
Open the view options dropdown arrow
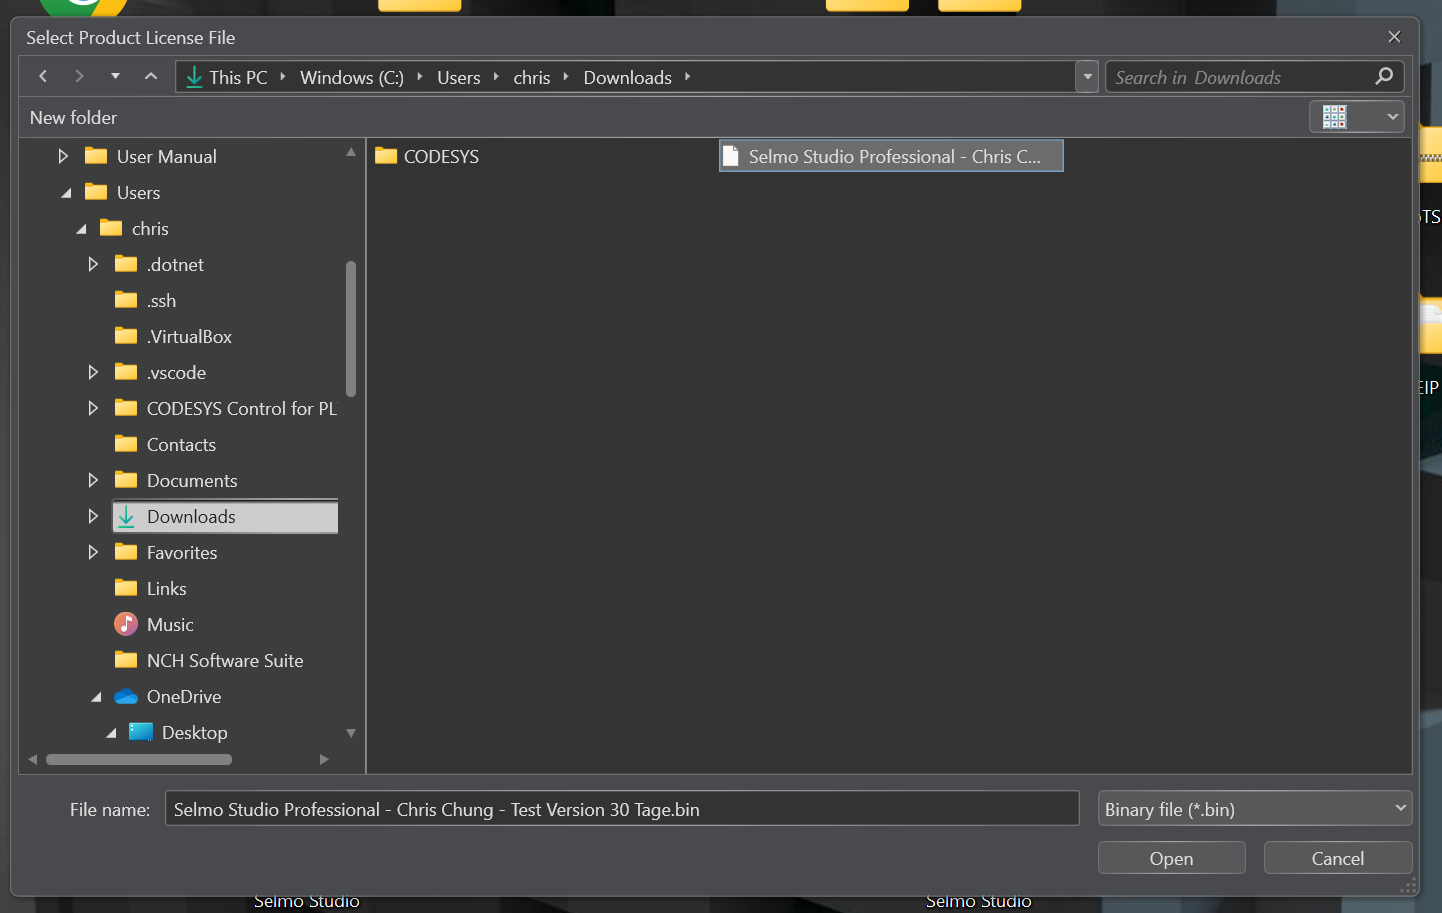coord(1393,117)
